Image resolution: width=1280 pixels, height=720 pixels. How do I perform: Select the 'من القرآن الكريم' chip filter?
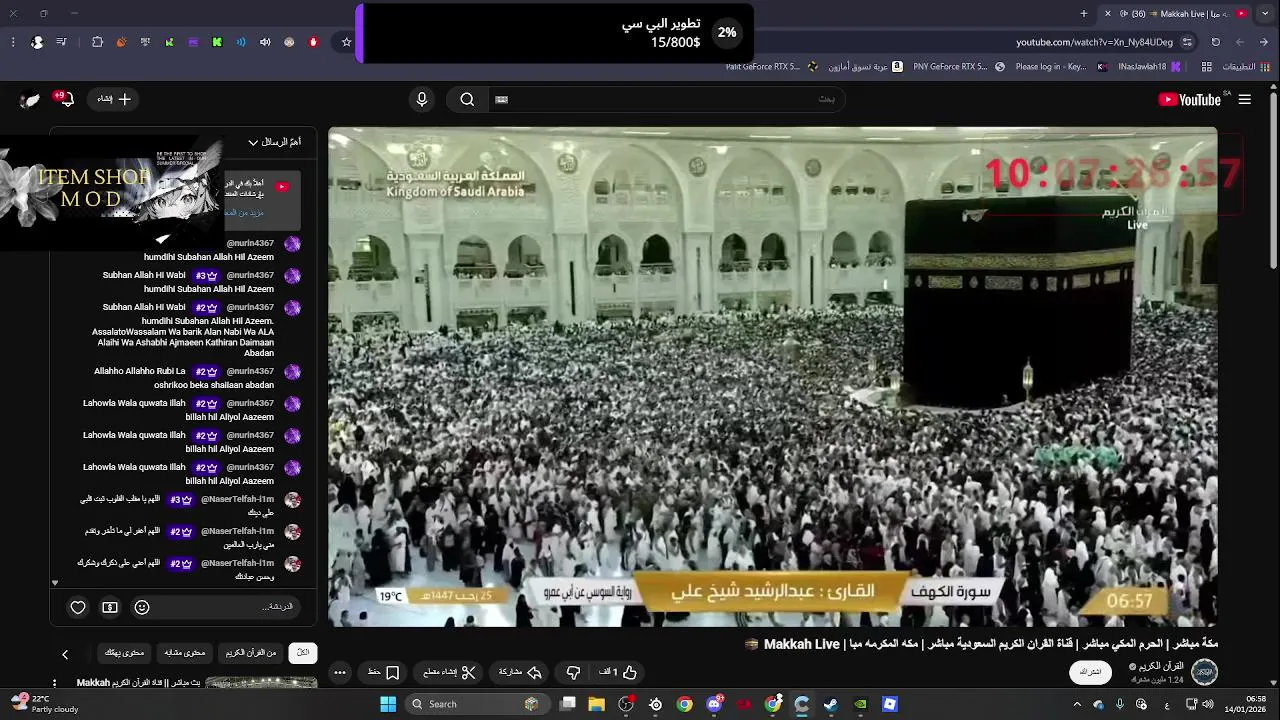(x=251, y=653)
